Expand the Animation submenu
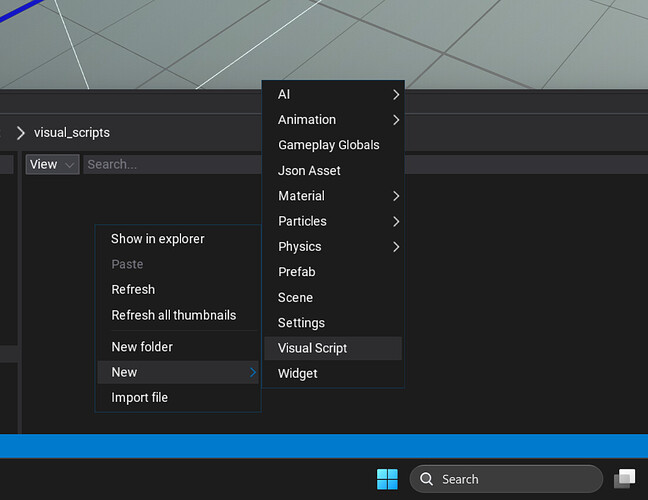This screenshot has width=648, height=500. [x=333, y=119]
